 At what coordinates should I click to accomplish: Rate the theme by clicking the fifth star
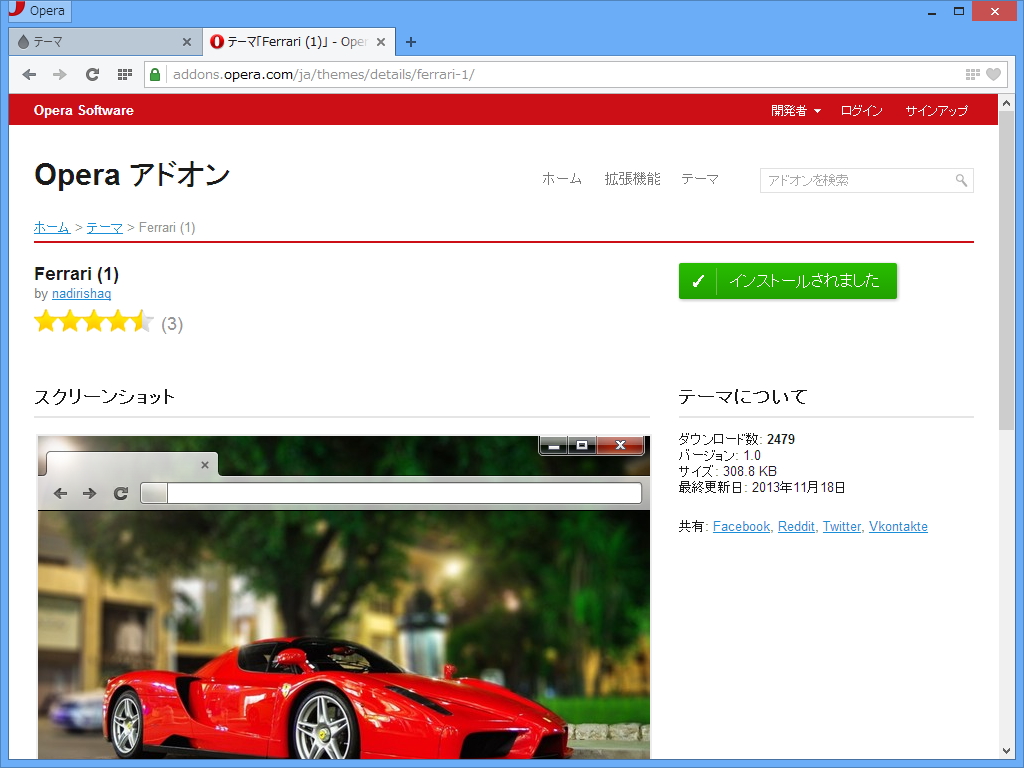[x=142, y=321]
